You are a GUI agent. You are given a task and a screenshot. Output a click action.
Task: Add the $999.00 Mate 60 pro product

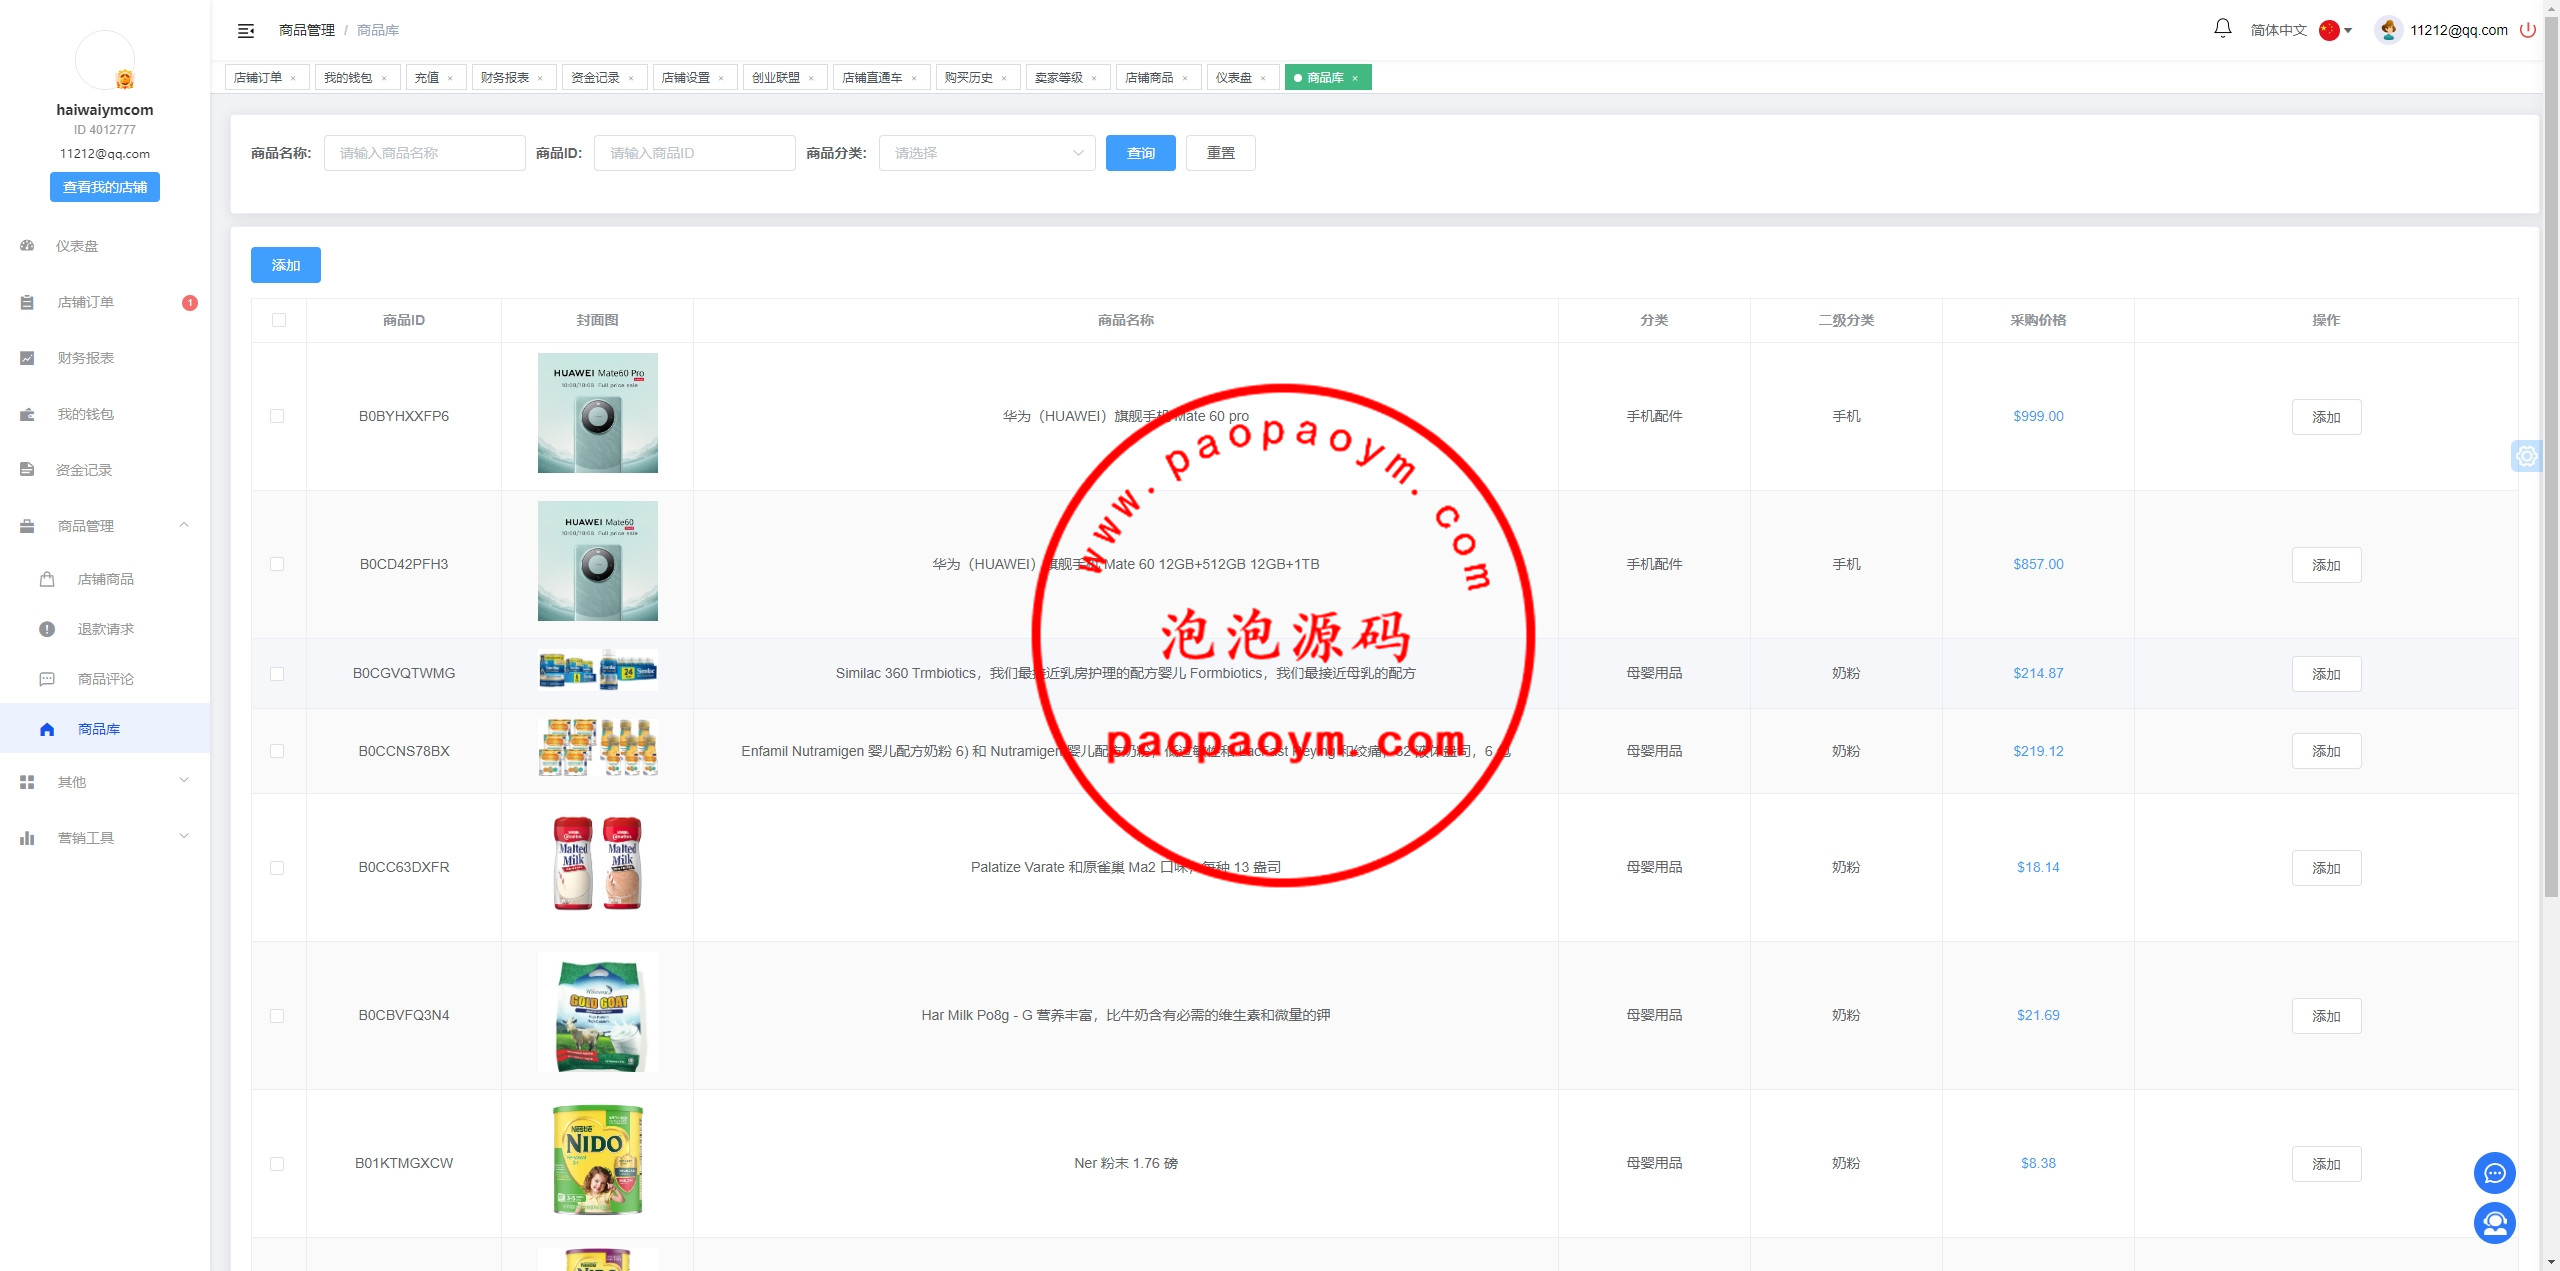[2326, 417]
